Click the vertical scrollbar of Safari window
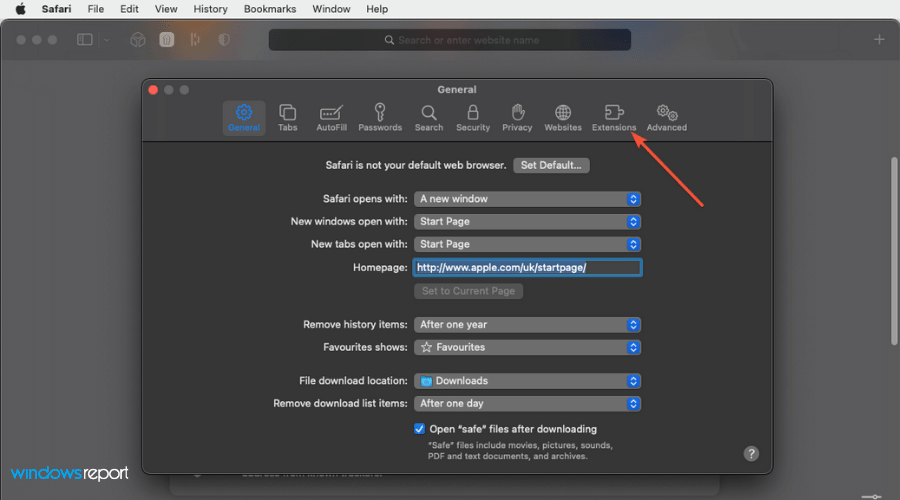Screen dimensions: 900x500 tap(894, 251)
